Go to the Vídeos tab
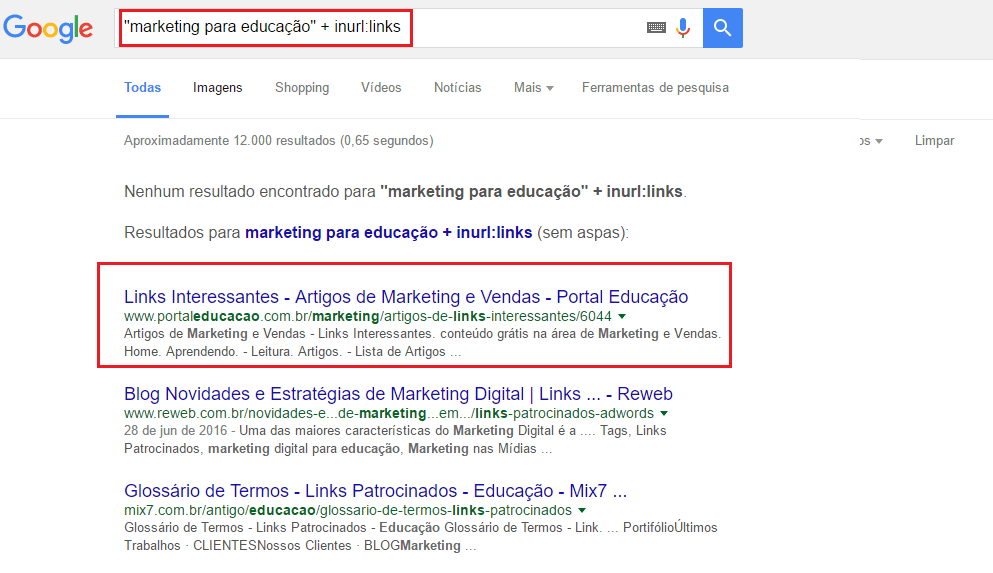Image resolution: width=993 pixels, height=573 pixels. (x=381, y=87)
